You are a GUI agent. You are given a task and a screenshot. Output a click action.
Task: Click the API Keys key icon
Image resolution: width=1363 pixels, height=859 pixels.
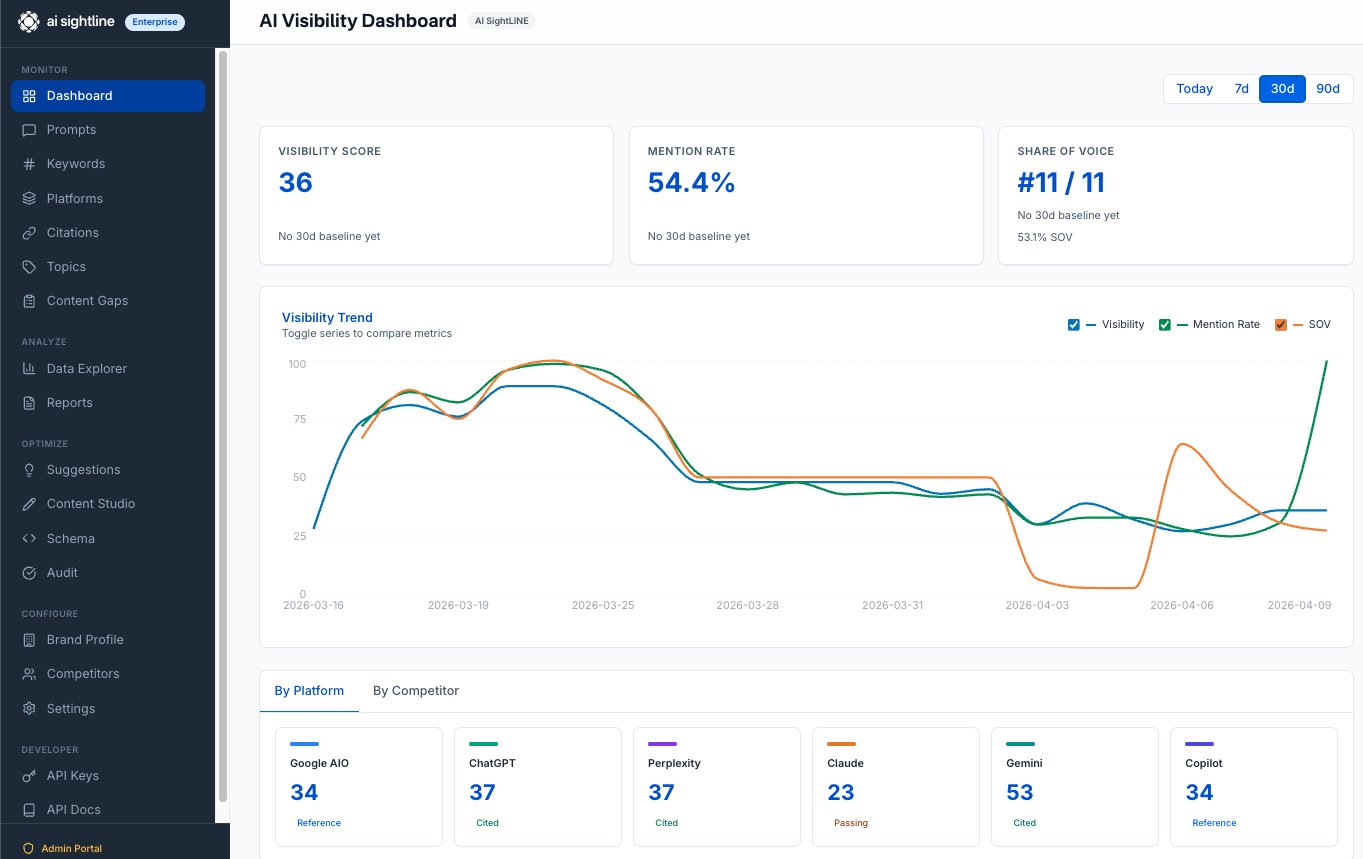point(29,776)
